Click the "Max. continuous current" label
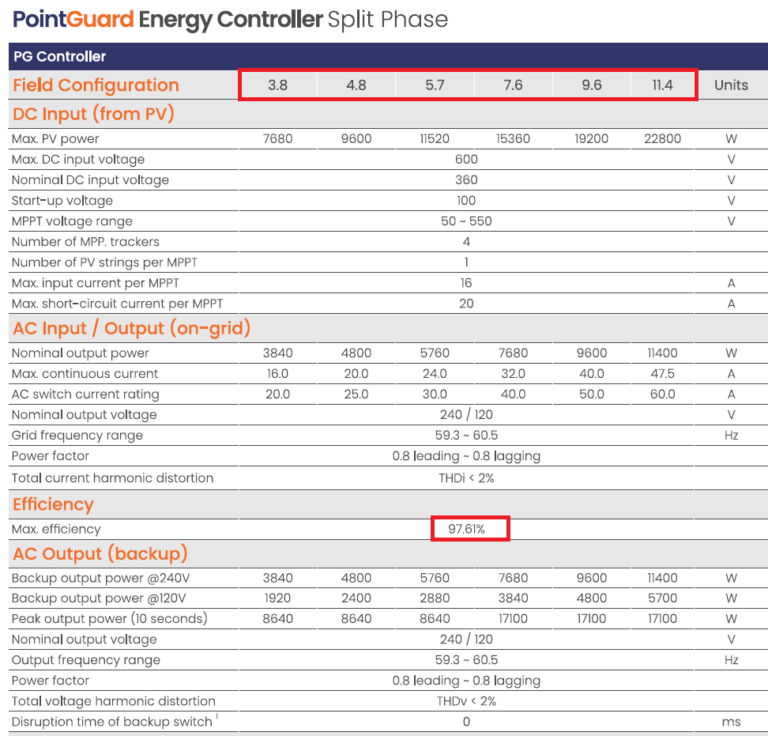This screenshot has width=768, height=736. 85,374
